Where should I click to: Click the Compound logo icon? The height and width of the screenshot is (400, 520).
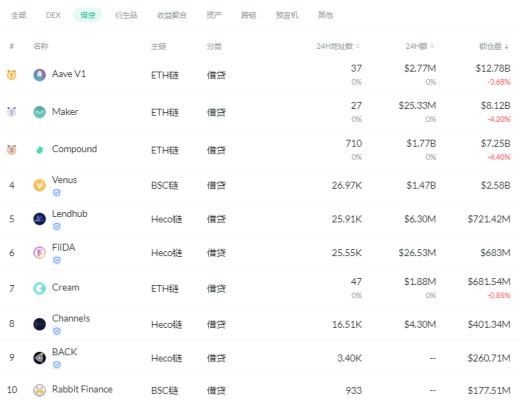pyautogui.click(x=39, y=150)
